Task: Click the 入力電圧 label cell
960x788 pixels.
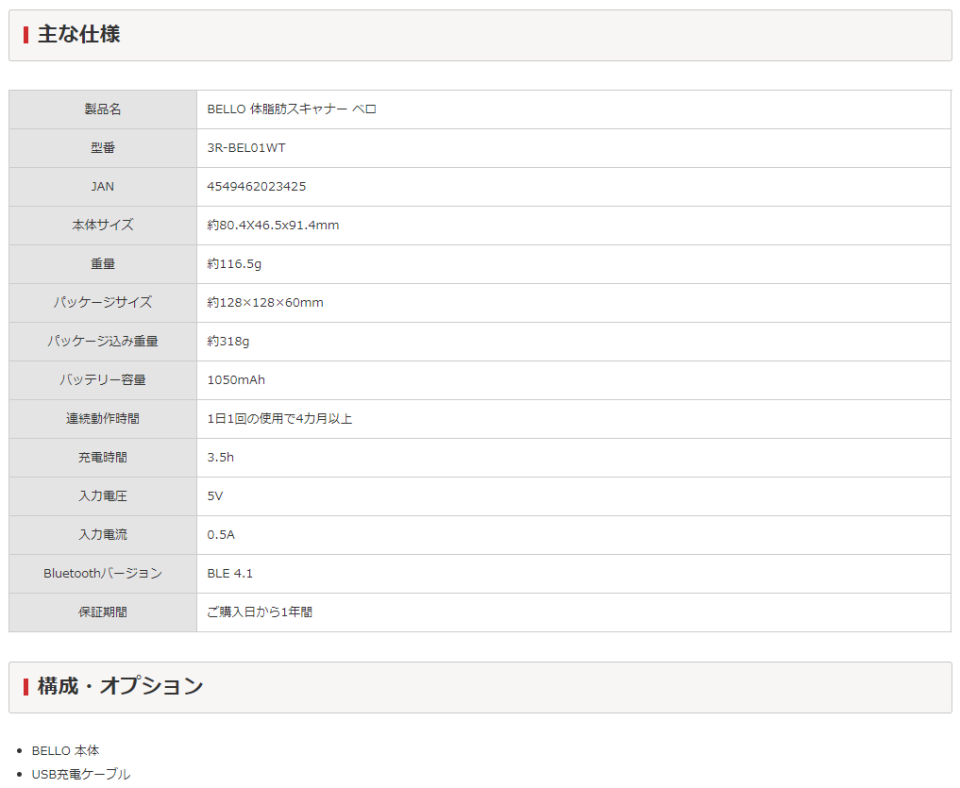Action: 103,496
